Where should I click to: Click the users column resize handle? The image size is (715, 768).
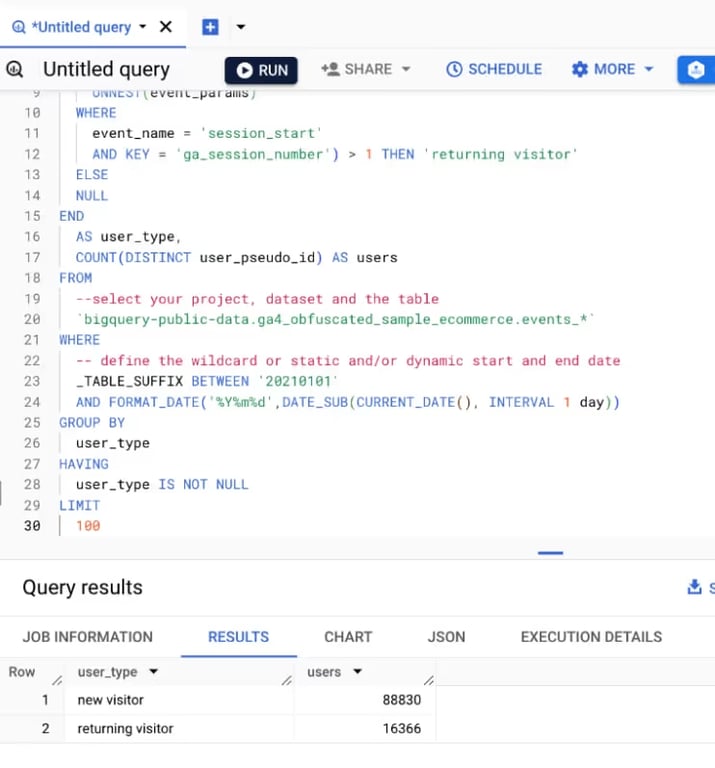click(429, 680)
